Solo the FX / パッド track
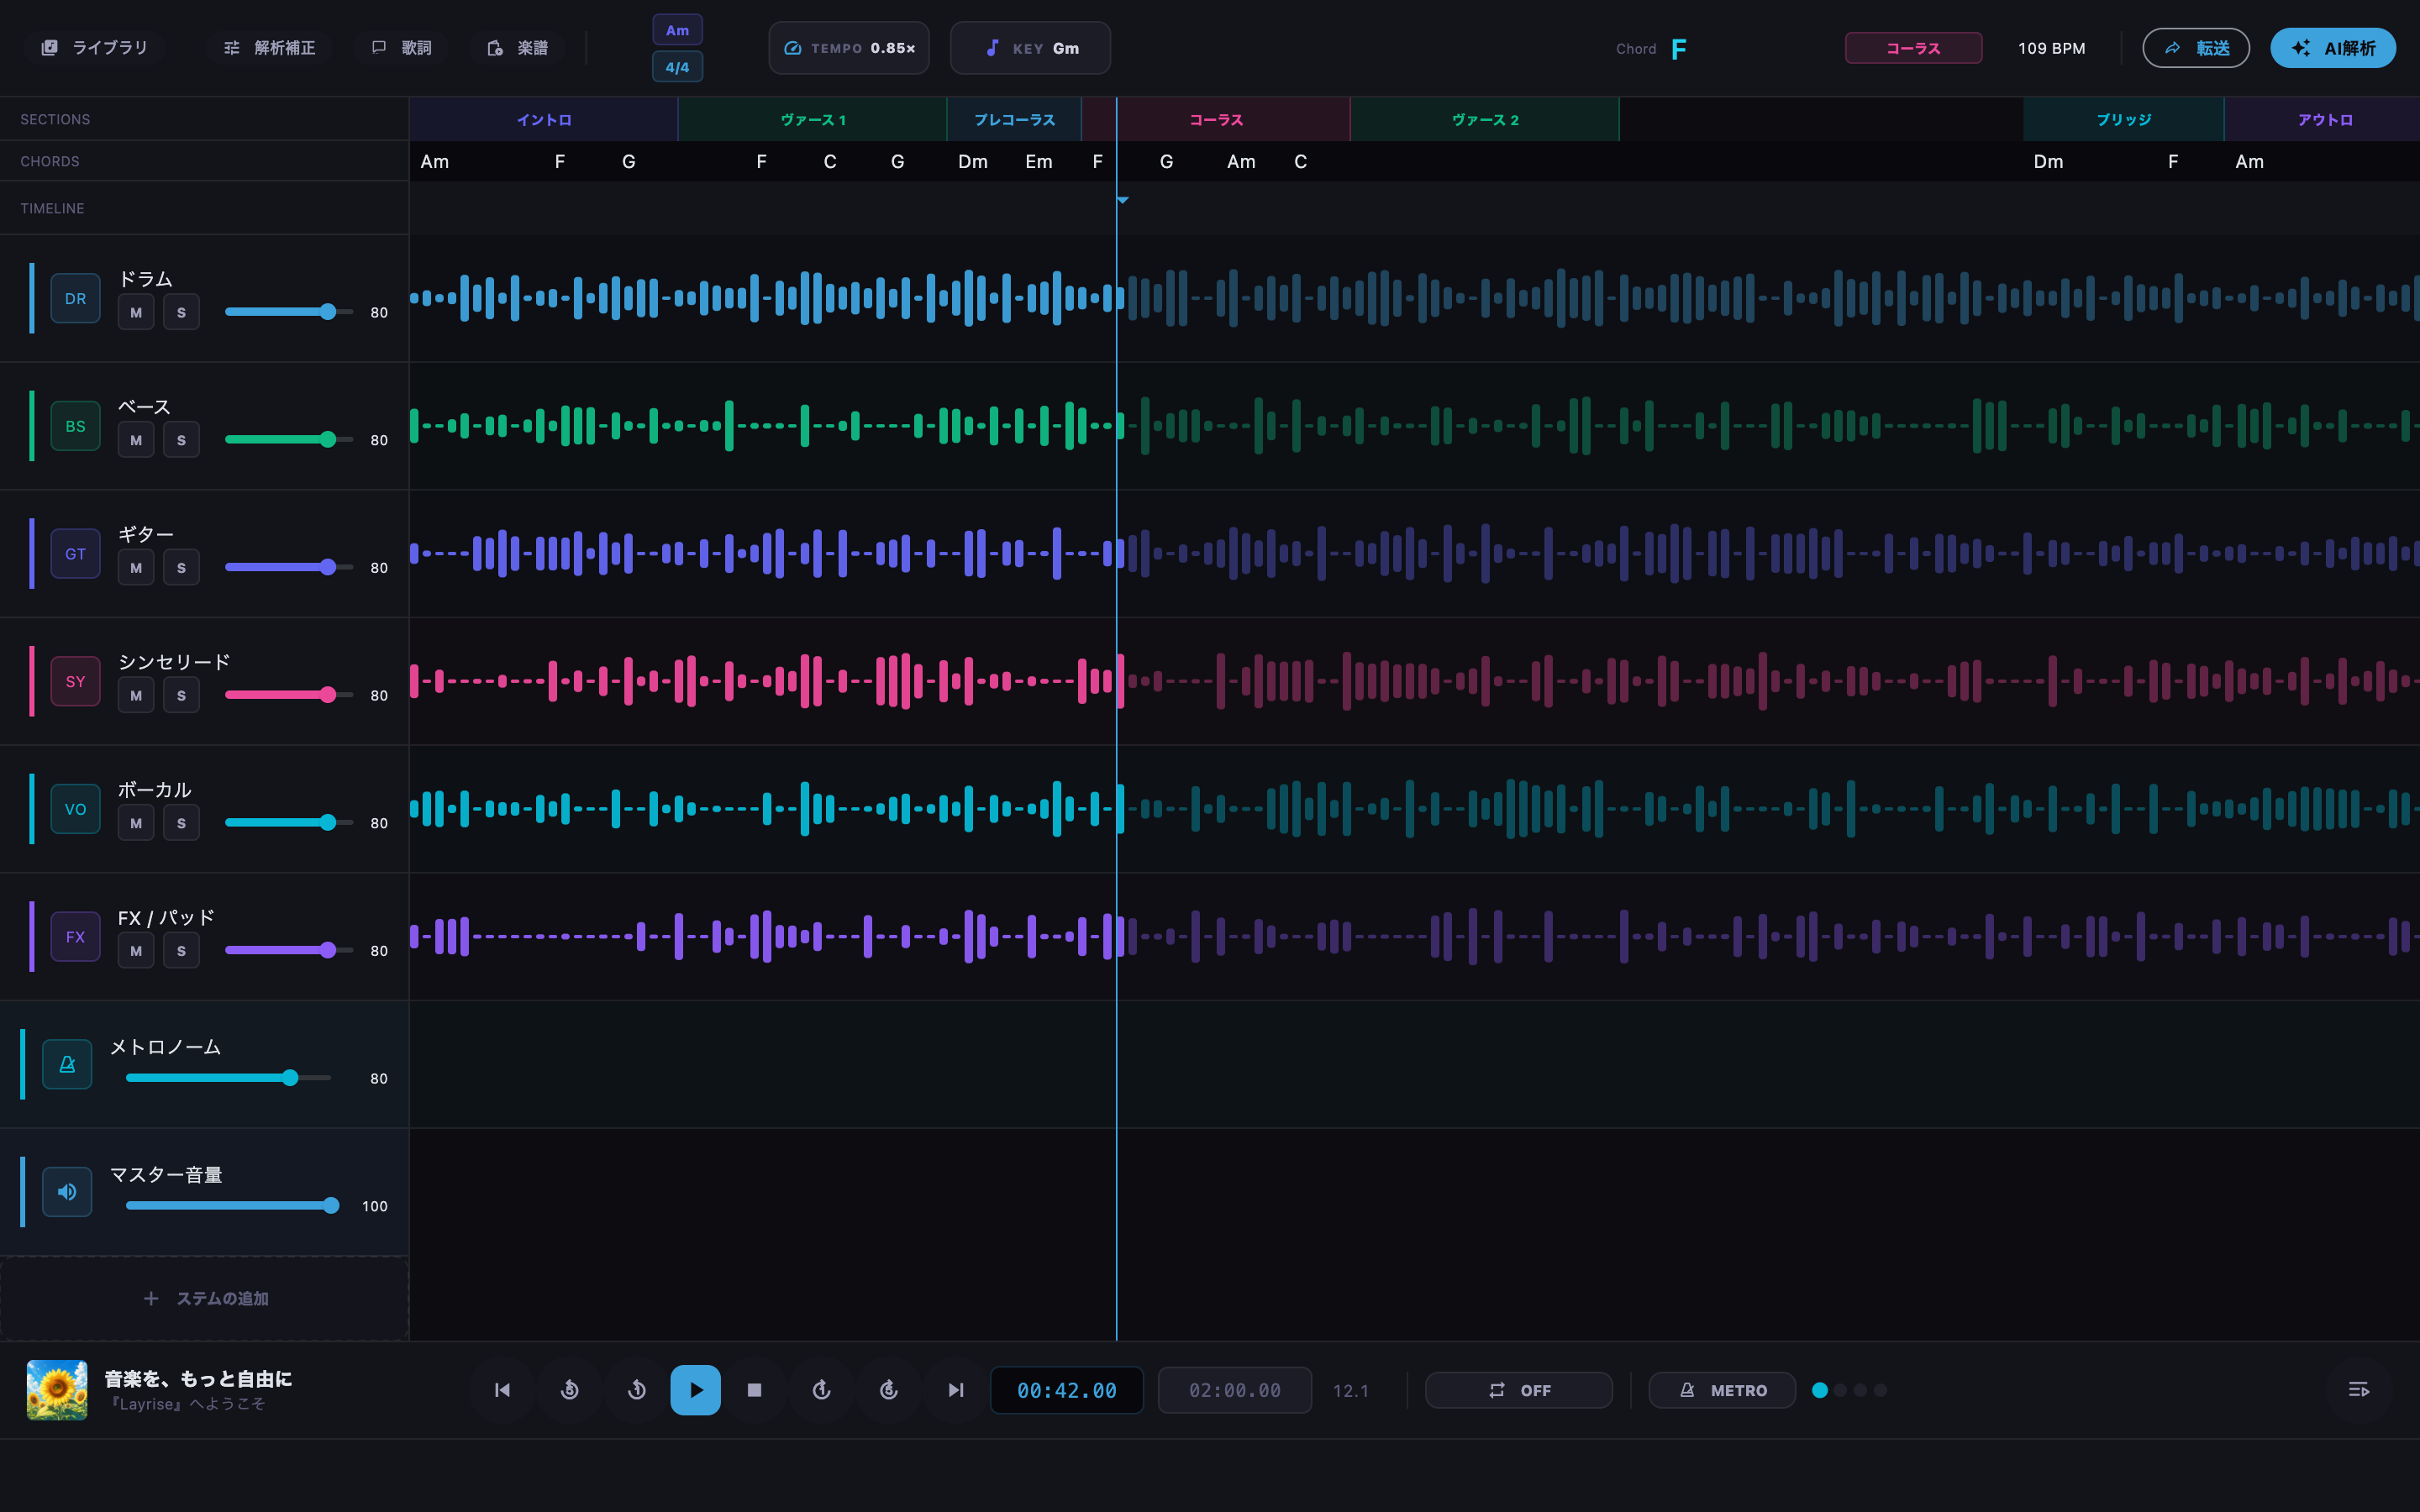The image size is (2420, 1512). click(x=181, y=951)
